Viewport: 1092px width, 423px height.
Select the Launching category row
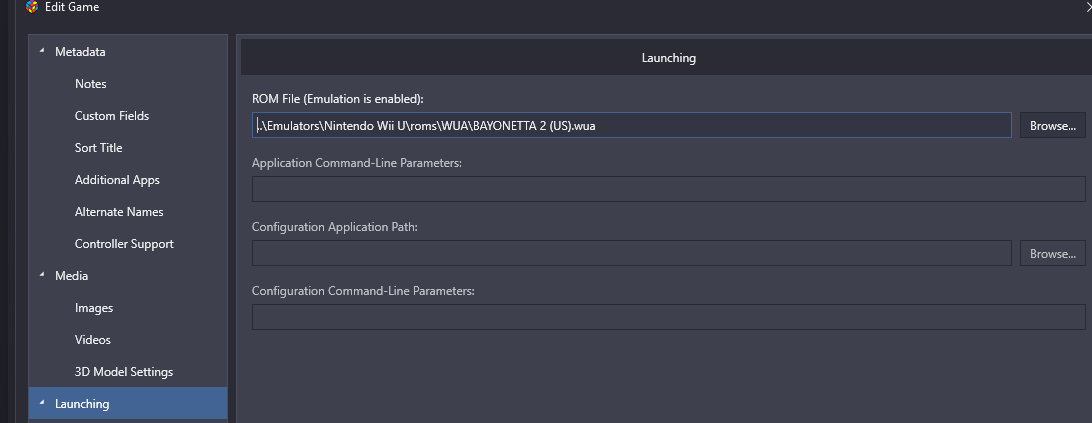[128, 403]
